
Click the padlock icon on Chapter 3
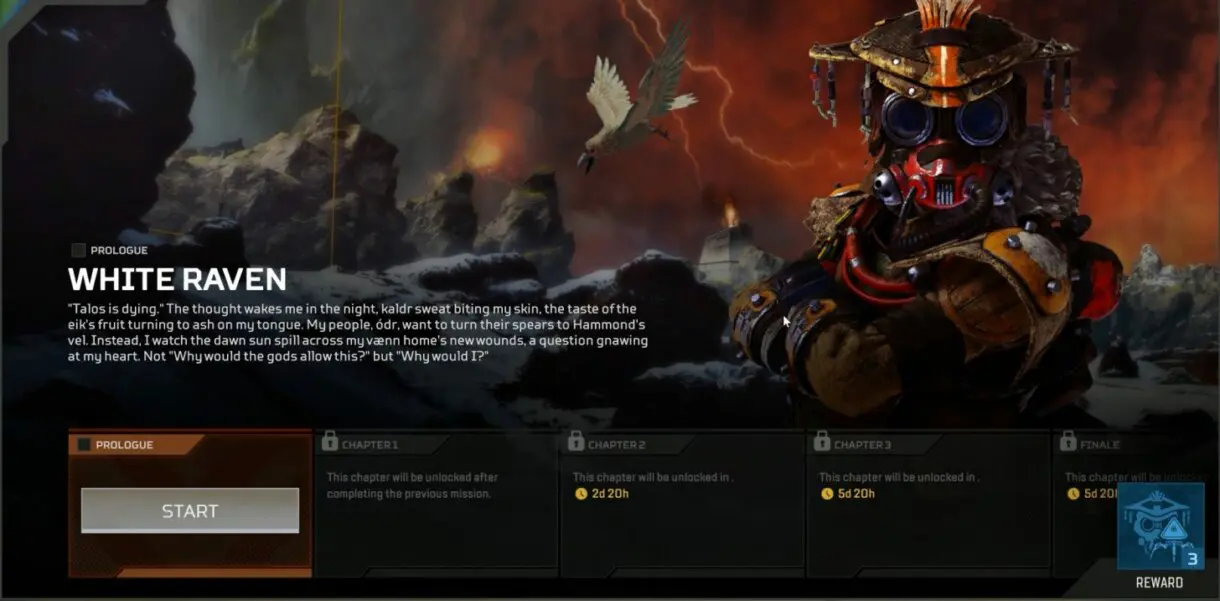tap(821, 440)
